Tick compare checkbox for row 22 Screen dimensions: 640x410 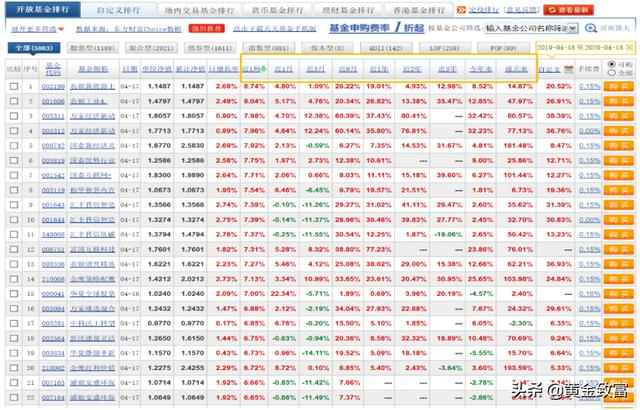(14, 397)
